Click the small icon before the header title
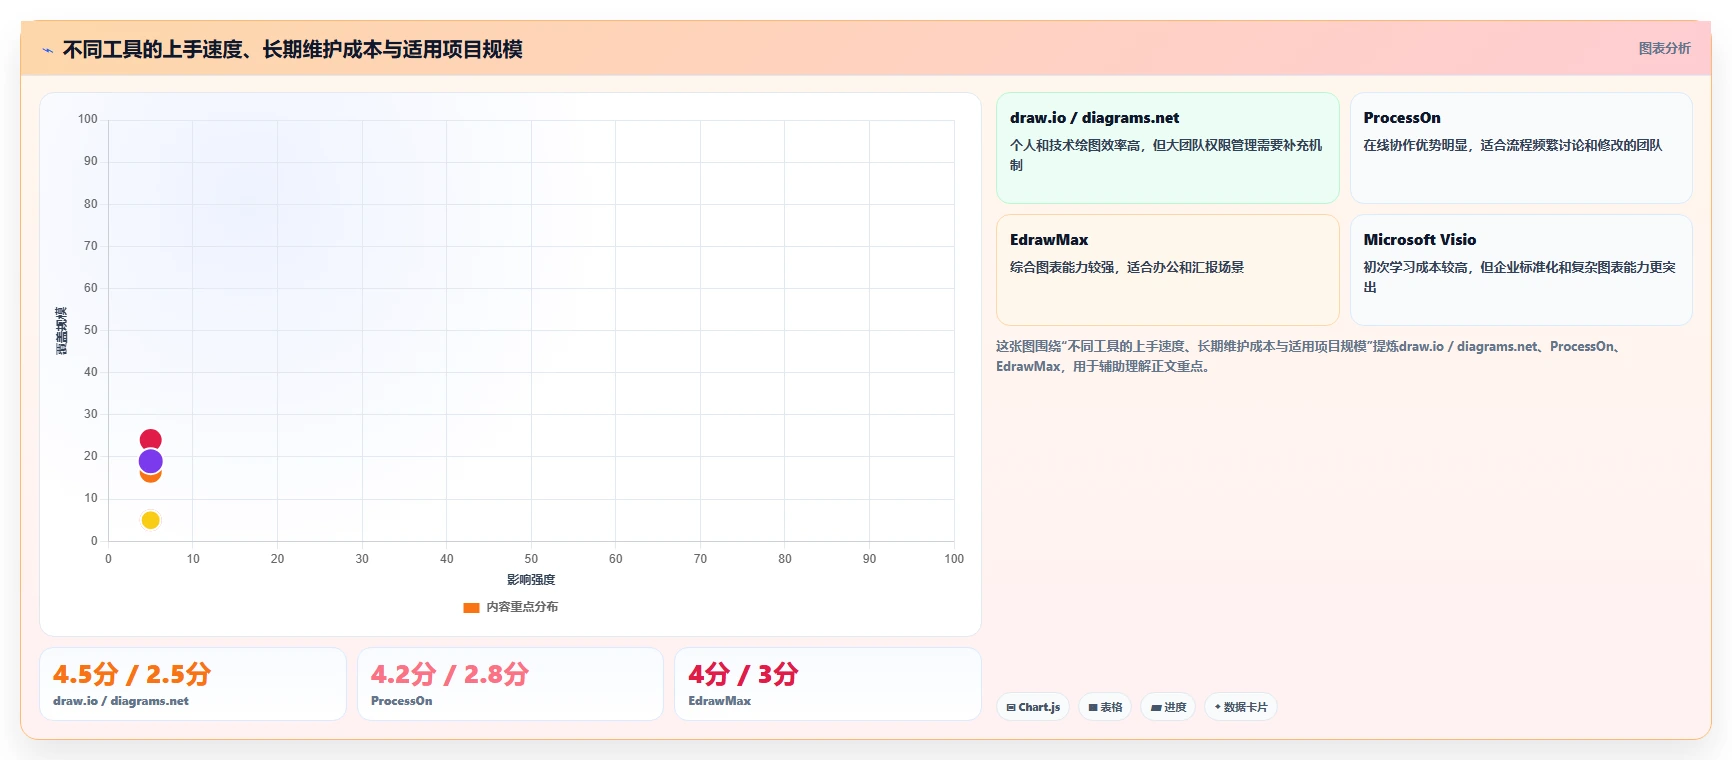 point(47,50)
